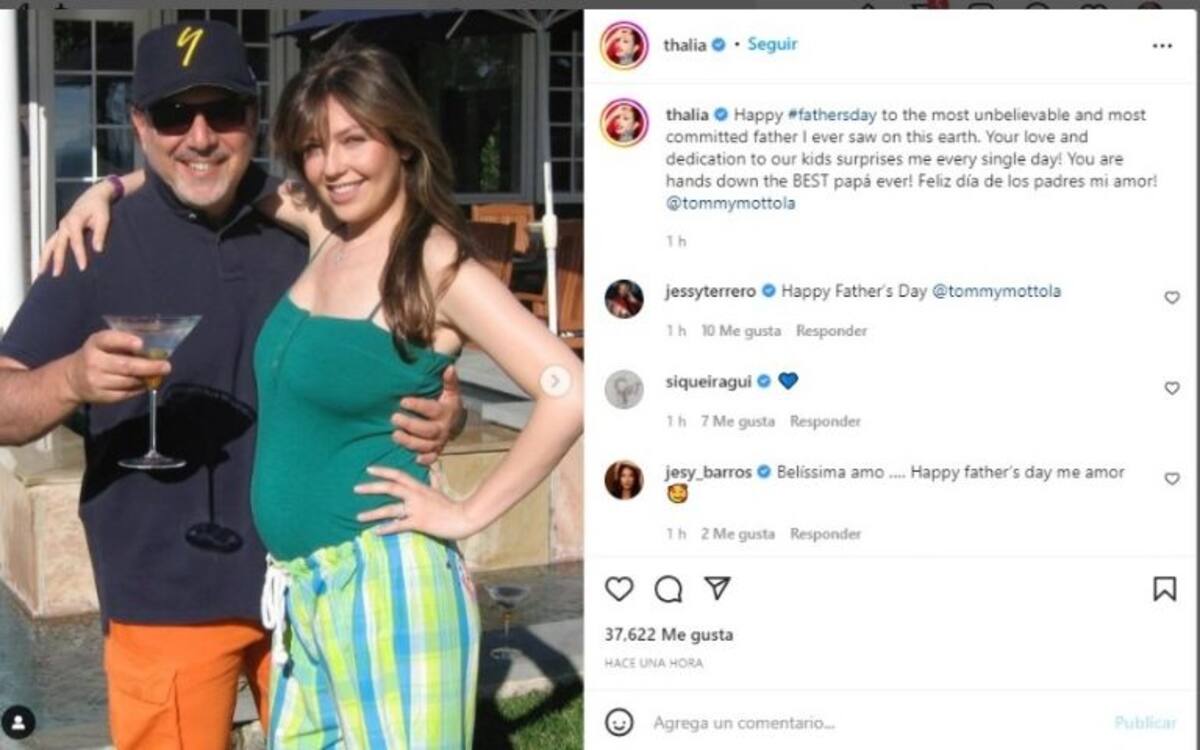Open thalia's profile picture in the header
The width and height of the screenshot is (1200, 750).
624,46
